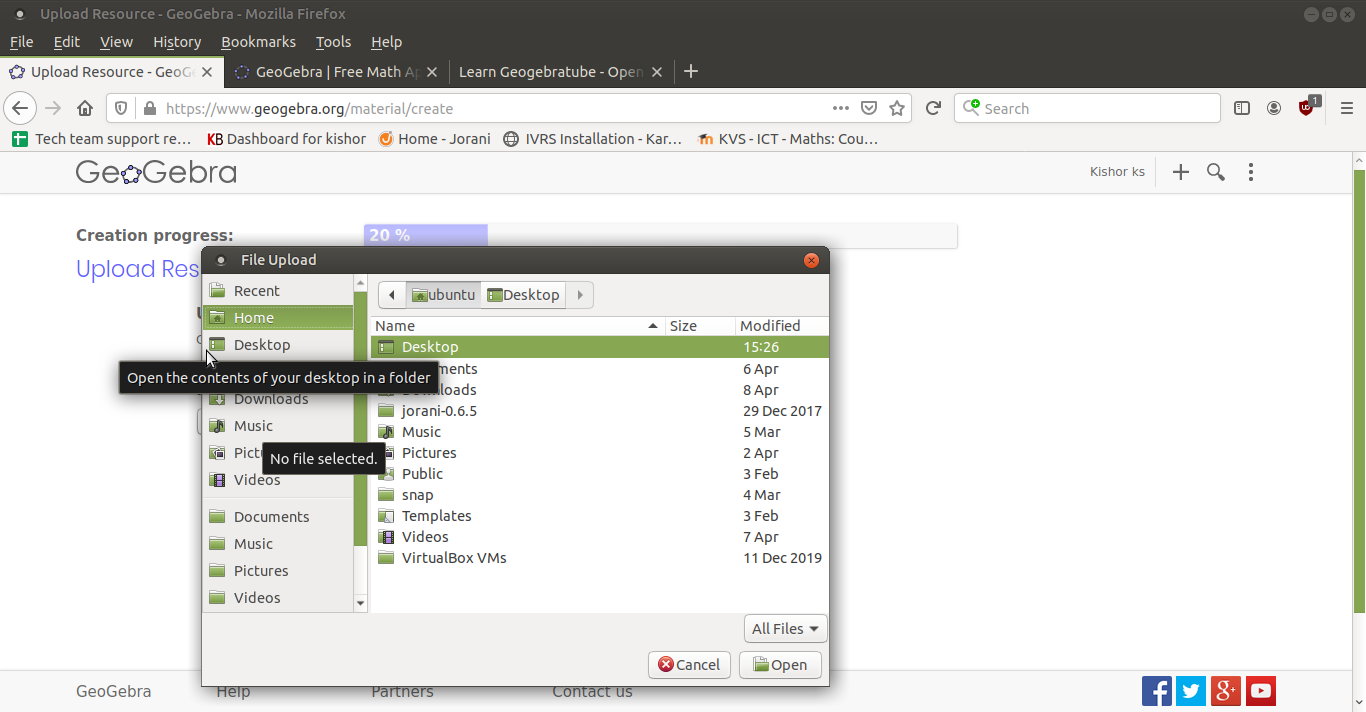Click the Cancel button in File Upload

(689, 665)
